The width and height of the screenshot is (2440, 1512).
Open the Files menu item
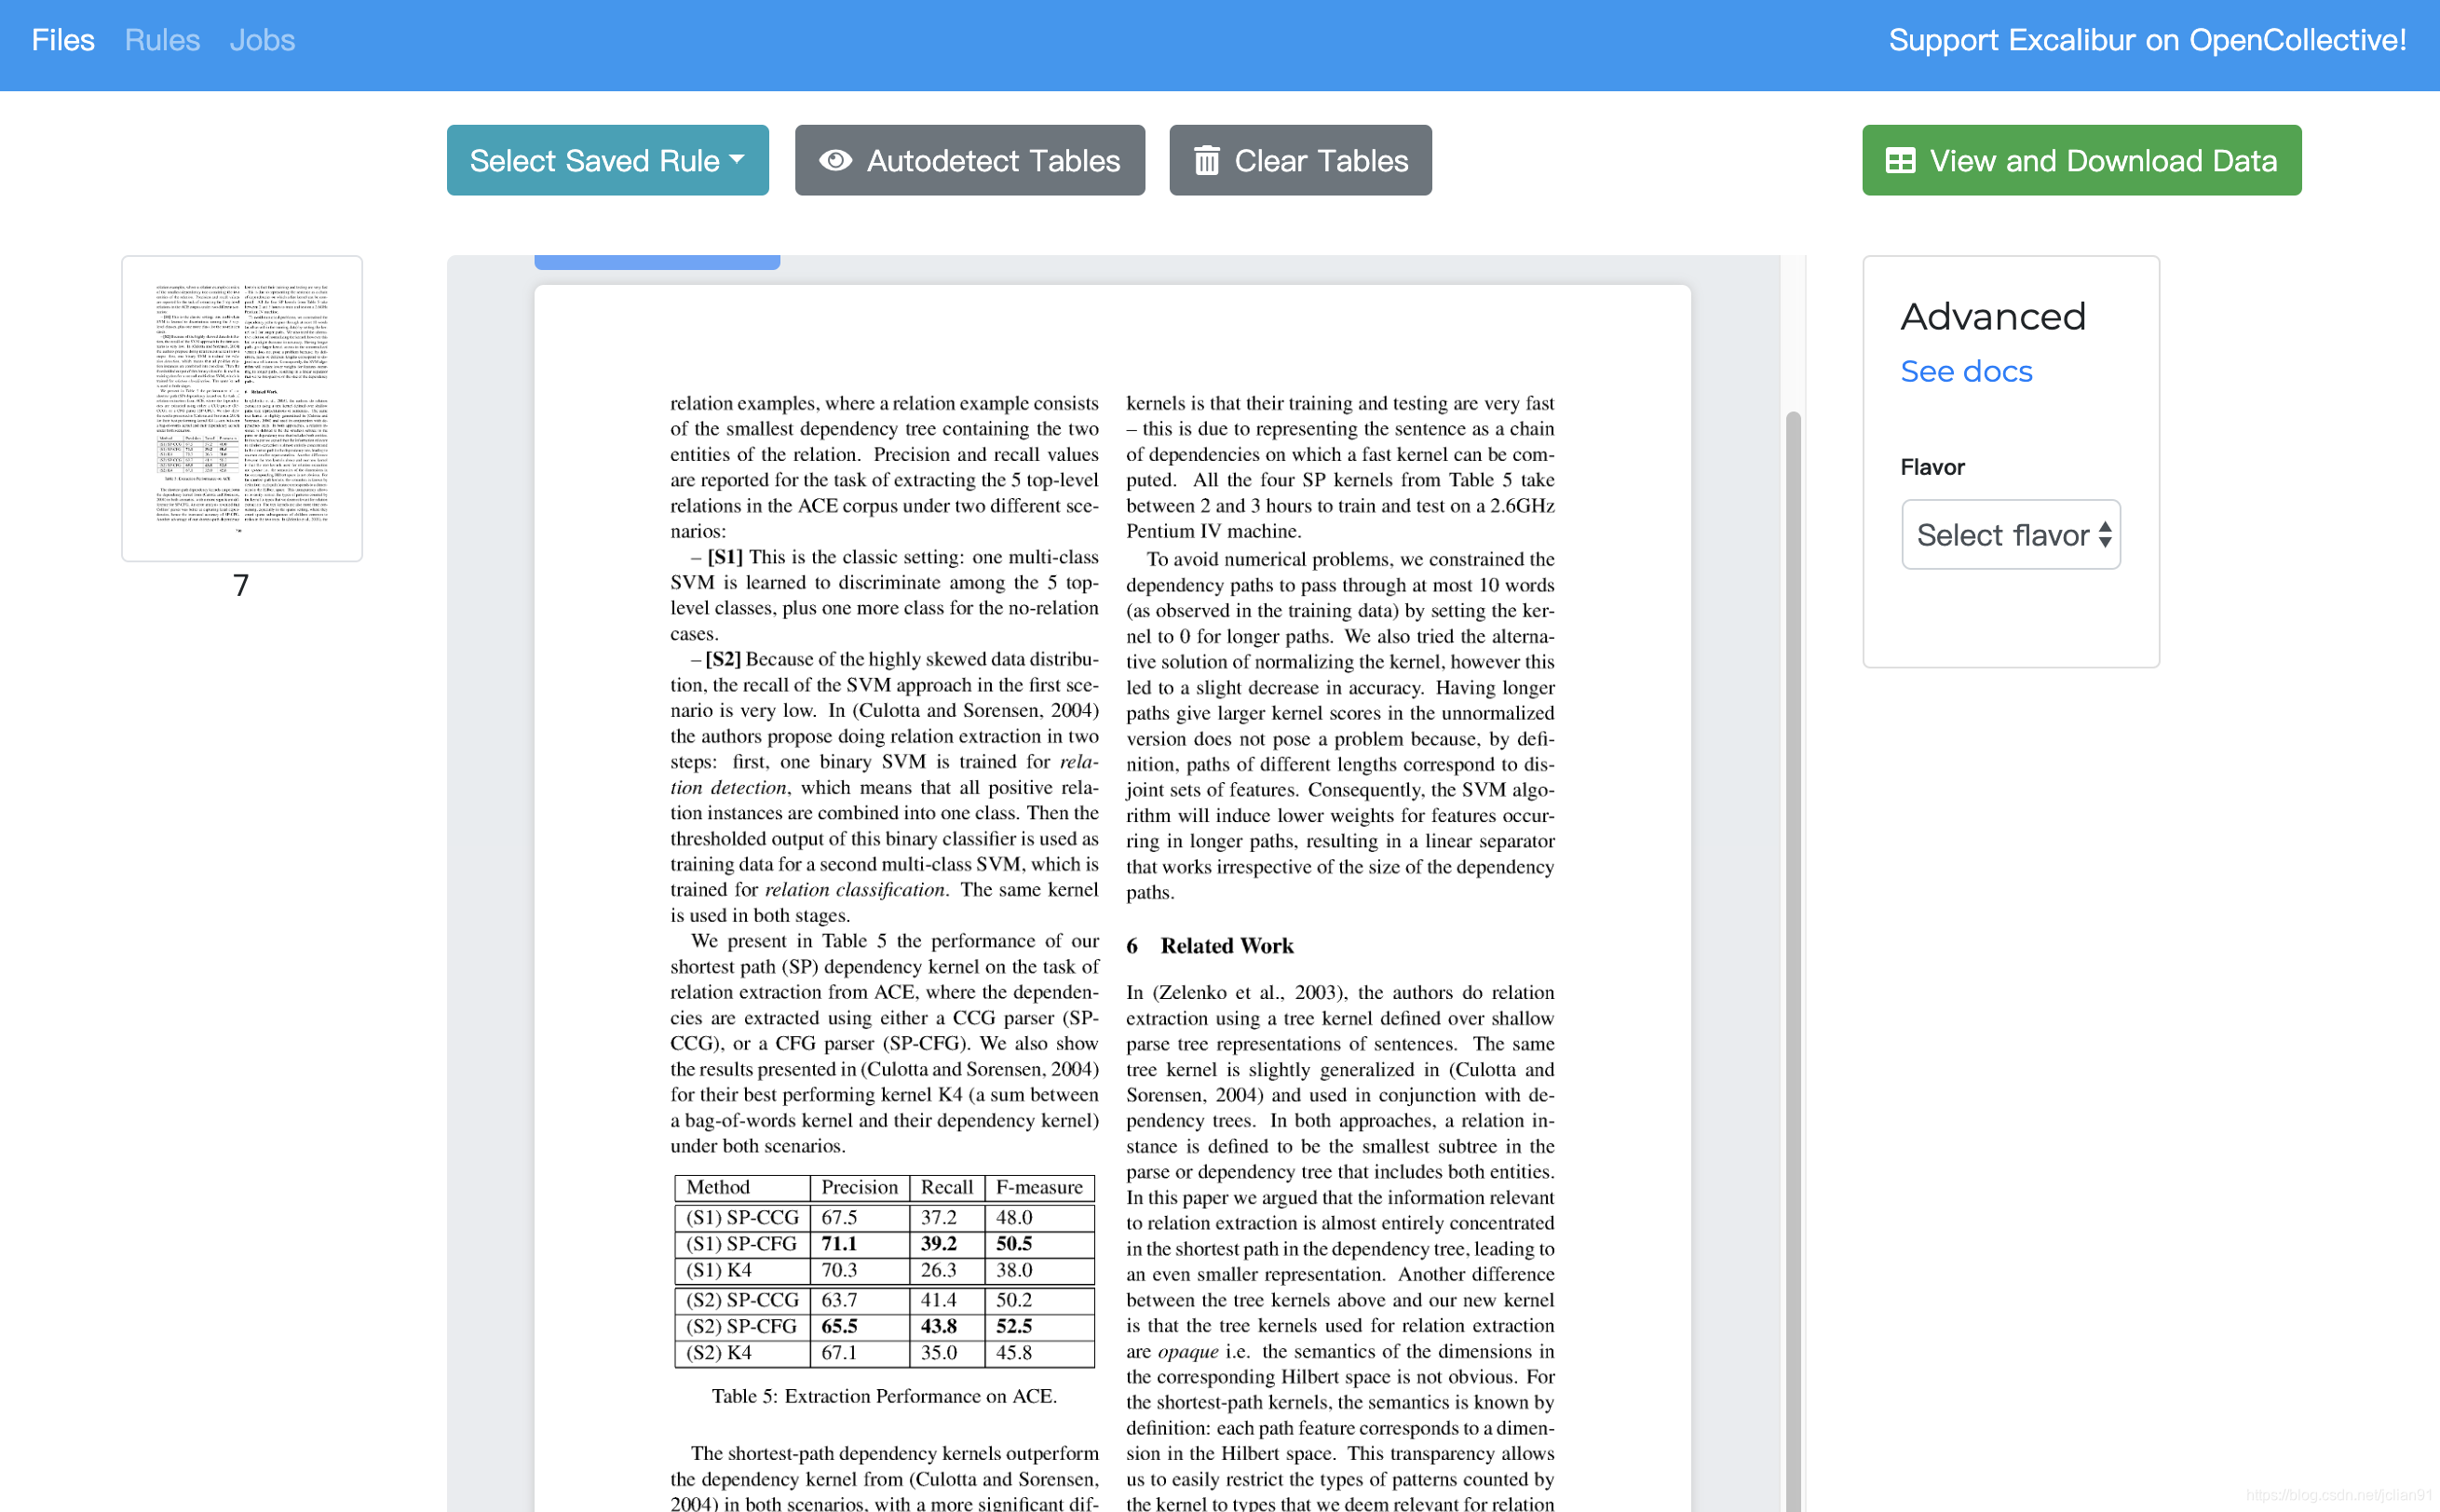pyautogui.click(x=63, y=40)
